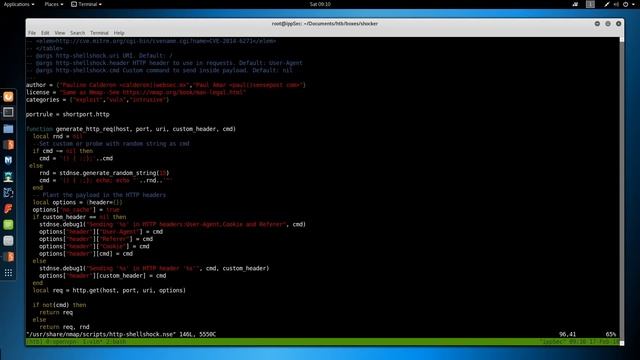Click the orange dock icon above app grid
The height and width of the screenshot is (360, 640).
tap(8, 257)
